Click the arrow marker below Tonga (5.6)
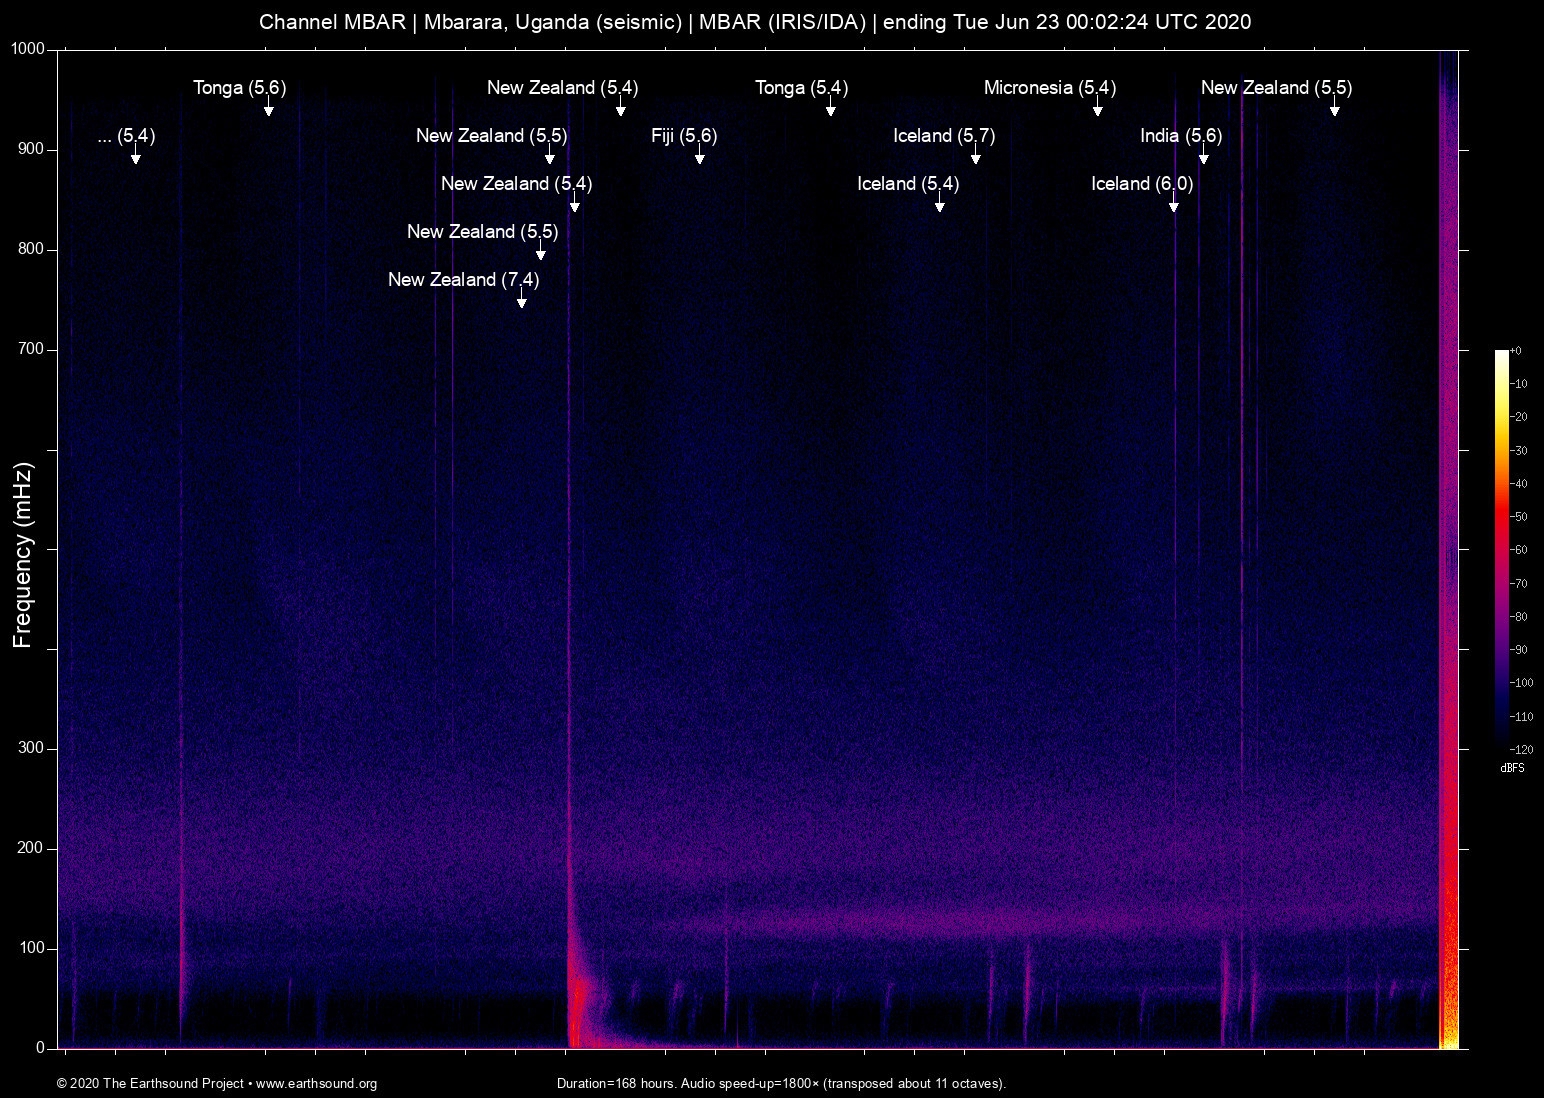The width and height of the screenshot is (1544, 1098). (x=268, y=109)
